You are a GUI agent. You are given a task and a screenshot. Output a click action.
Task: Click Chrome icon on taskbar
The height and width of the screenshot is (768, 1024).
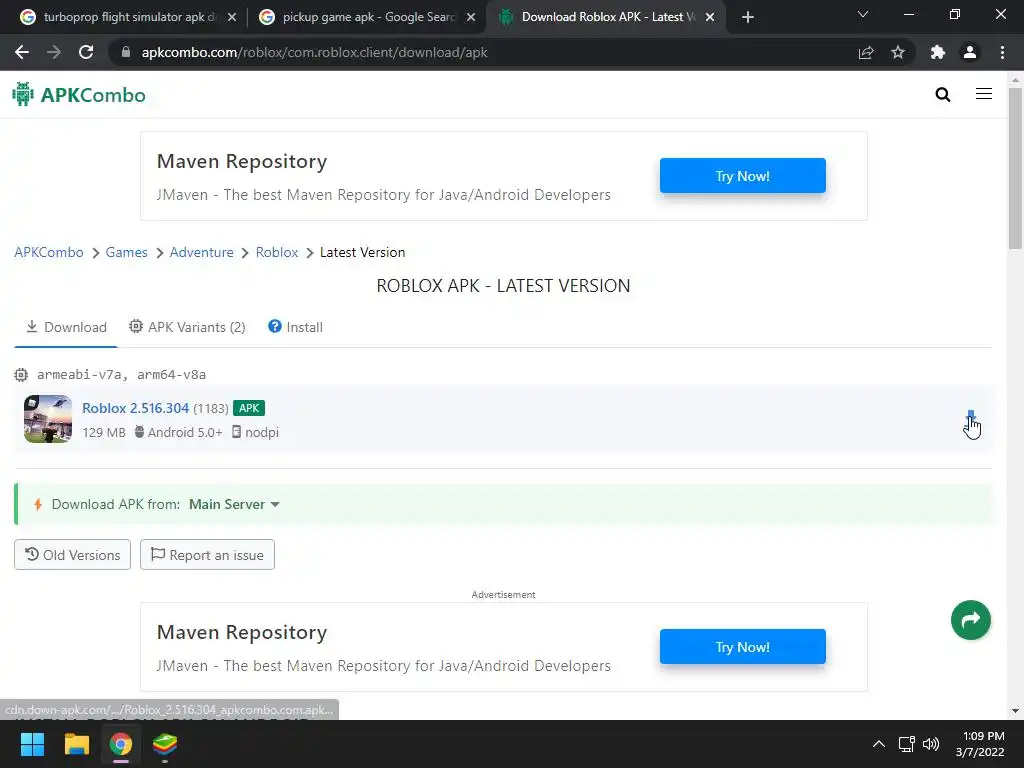121,744
